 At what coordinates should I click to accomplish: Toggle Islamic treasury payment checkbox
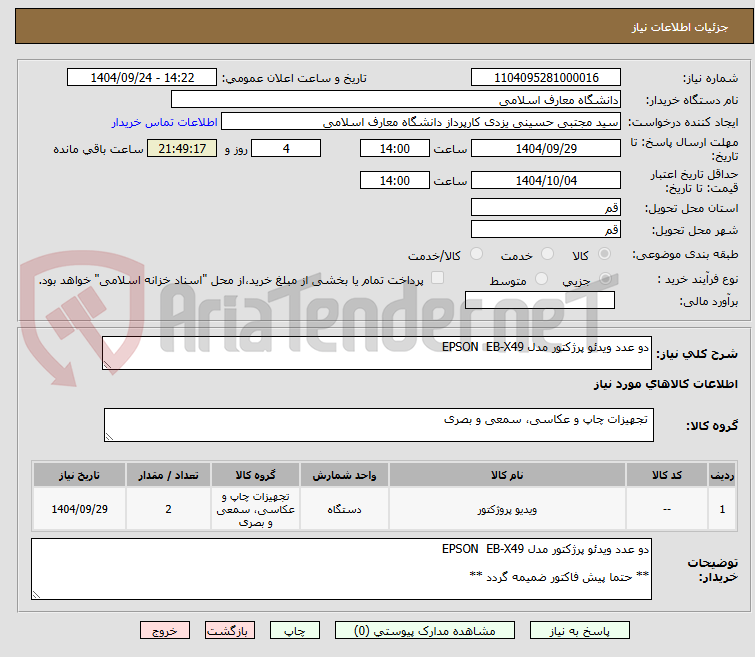coord(437,278)
